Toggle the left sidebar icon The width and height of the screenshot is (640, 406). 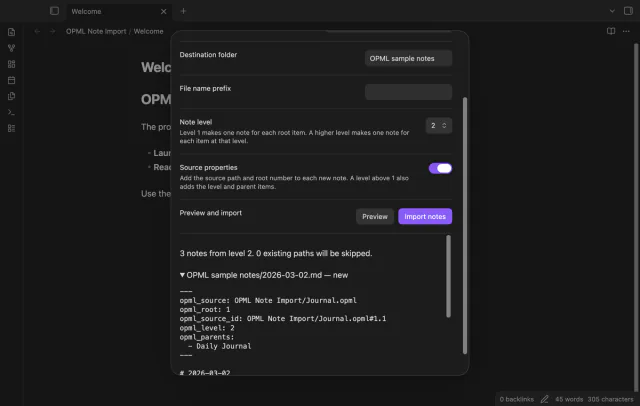[54, 11]
